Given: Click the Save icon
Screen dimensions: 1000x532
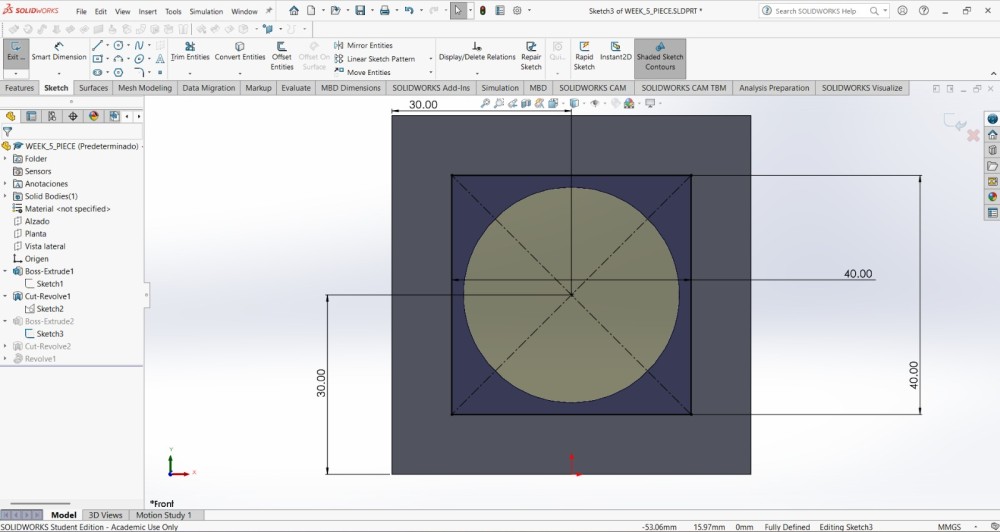Looking at the screenshot, I should click(360, 11).
